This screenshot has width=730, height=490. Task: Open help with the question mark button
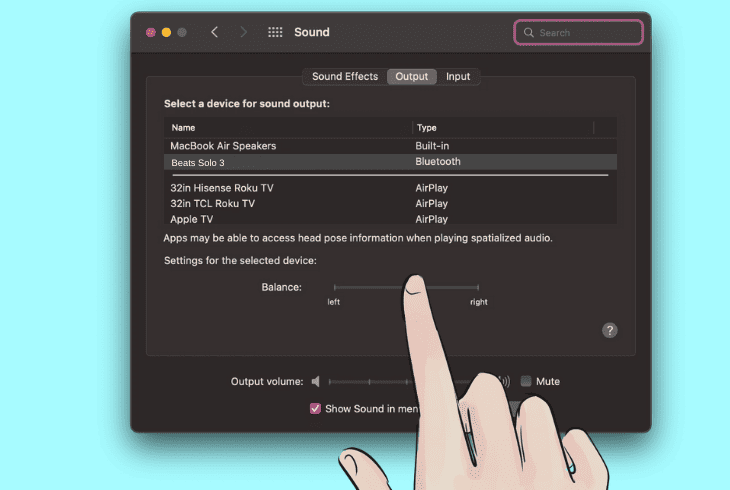point(609,330)
